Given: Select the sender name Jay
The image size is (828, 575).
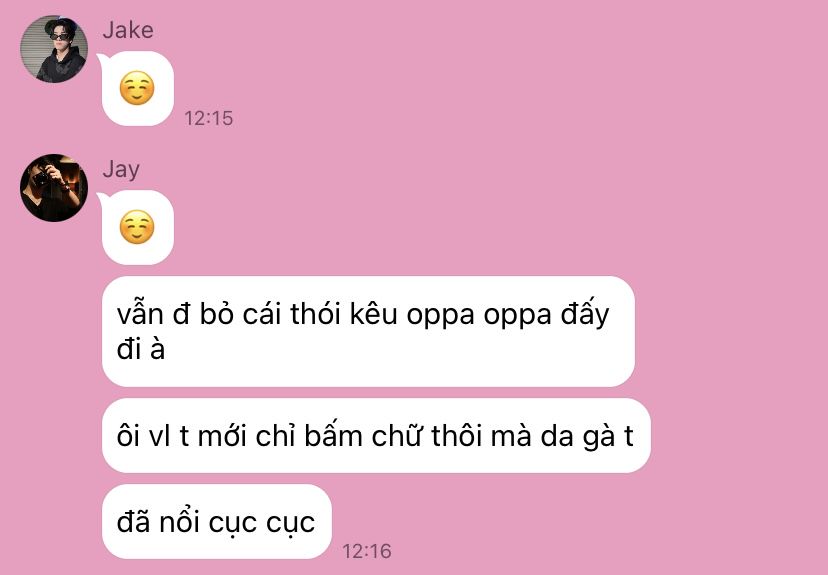Looking at the screenshot, I should click(x=121, y=169).
